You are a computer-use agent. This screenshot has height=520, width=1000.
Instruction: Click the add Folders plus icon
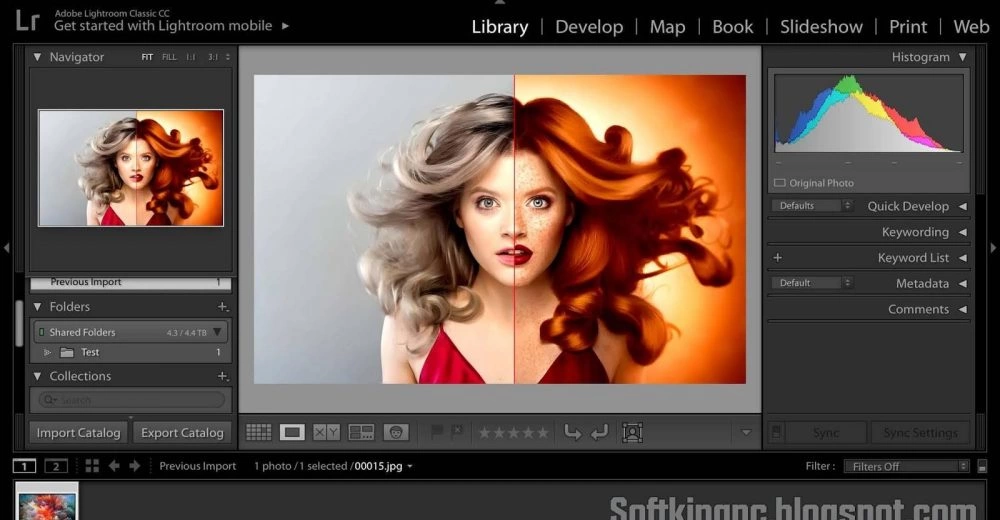click(x=222, y=307)
